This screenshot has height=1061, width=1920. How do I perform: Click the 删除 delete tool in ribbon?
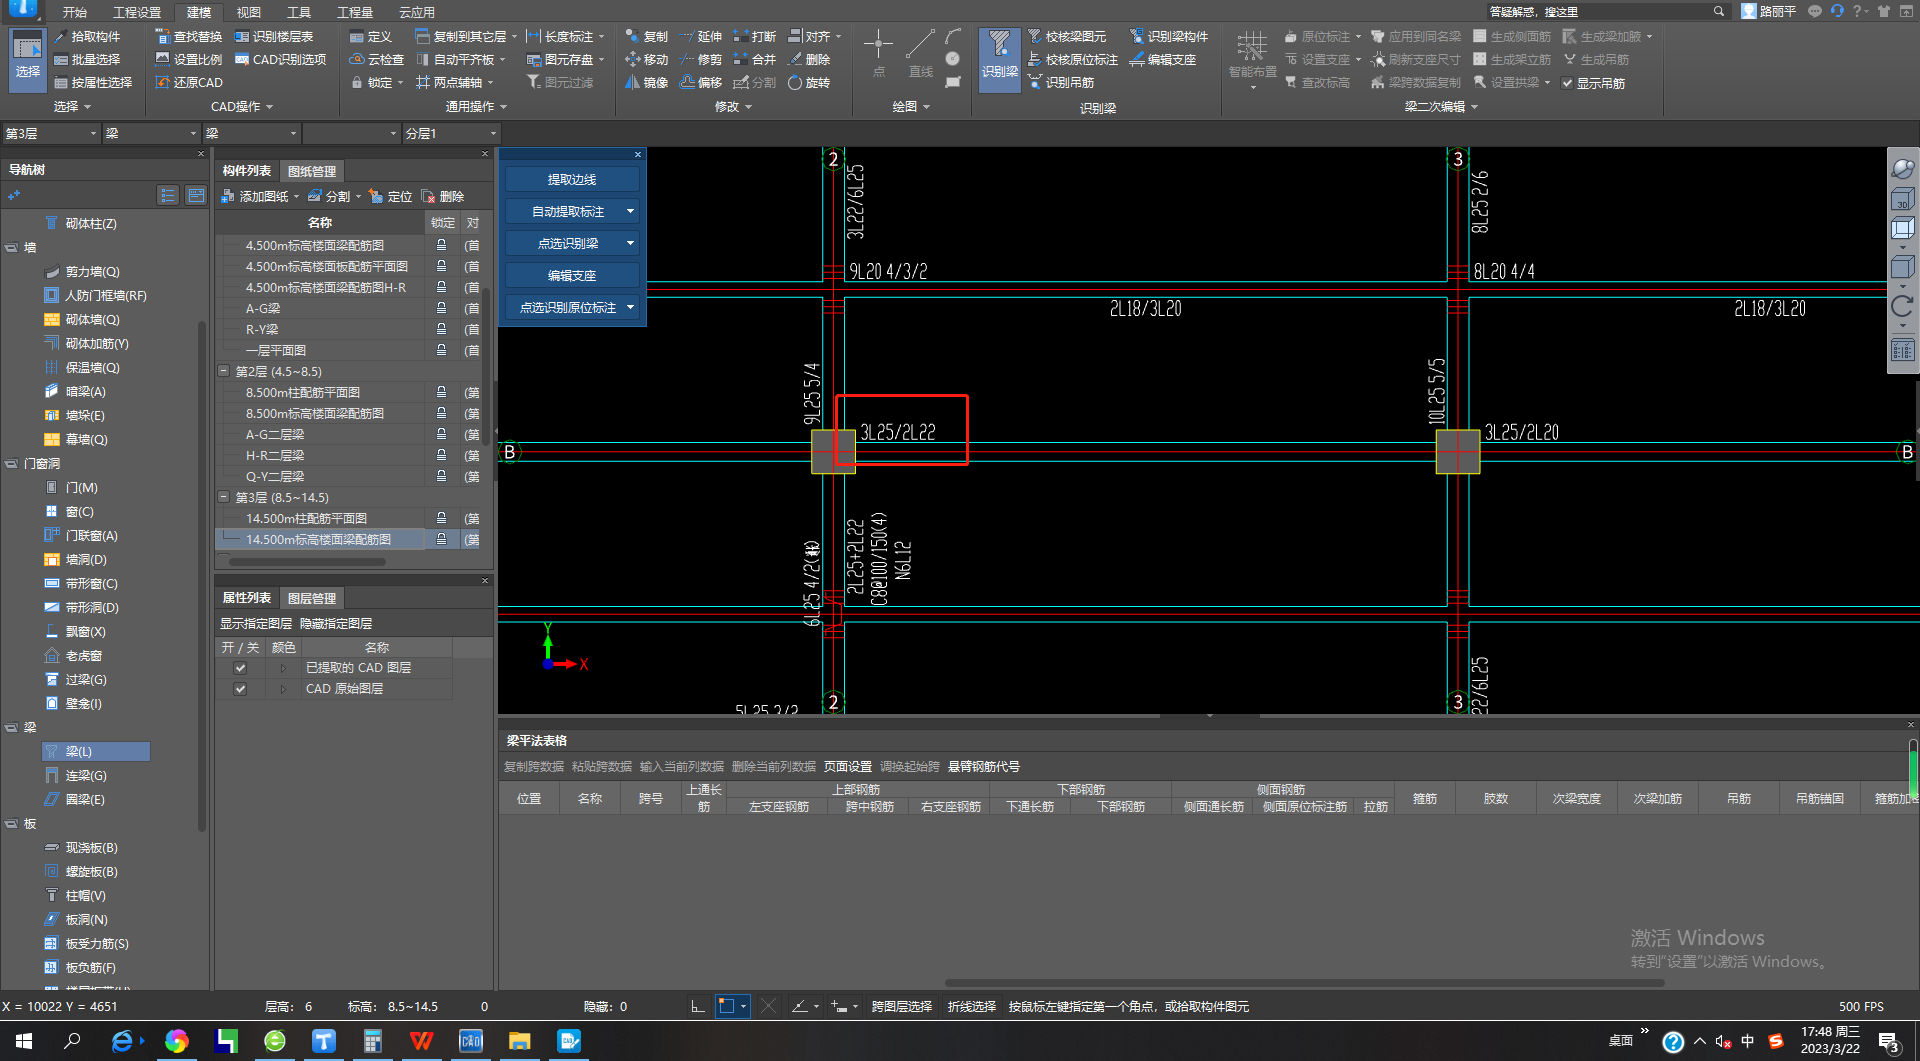point(808,60)
